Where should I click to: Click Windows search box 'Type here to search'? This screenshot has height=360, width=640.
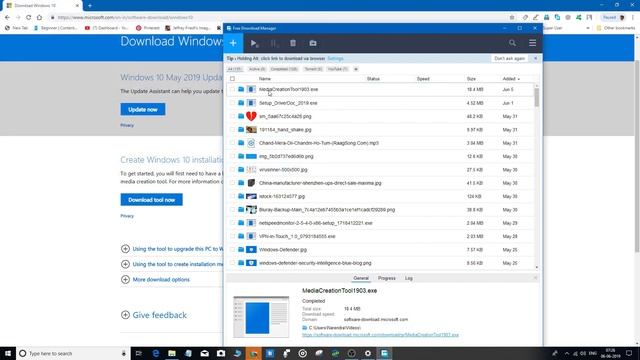pos(73,353)
